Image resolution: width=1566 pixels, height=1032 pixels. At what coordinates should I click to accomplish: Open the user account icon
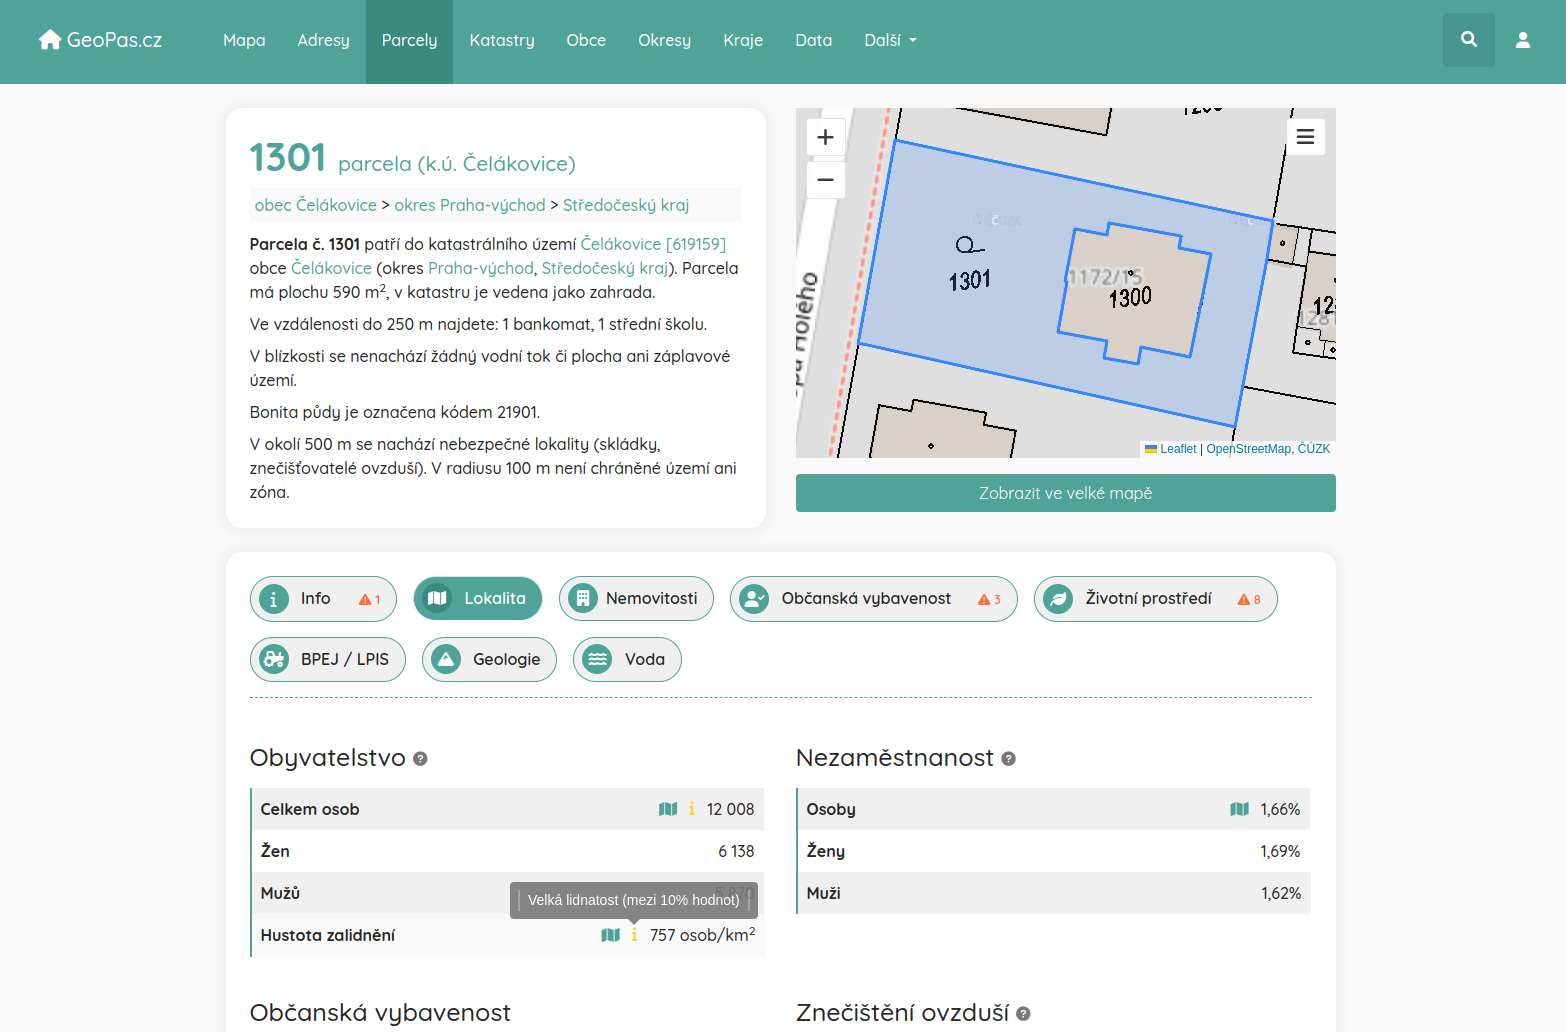pos(1522,40)
